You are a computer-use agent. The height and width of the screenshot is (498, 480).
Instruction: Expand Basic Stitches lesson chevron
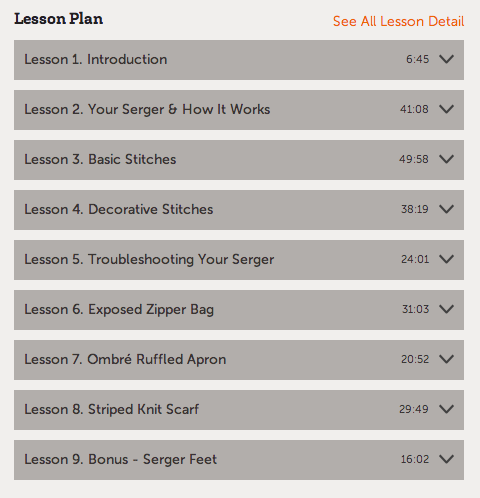click(446, 159)
